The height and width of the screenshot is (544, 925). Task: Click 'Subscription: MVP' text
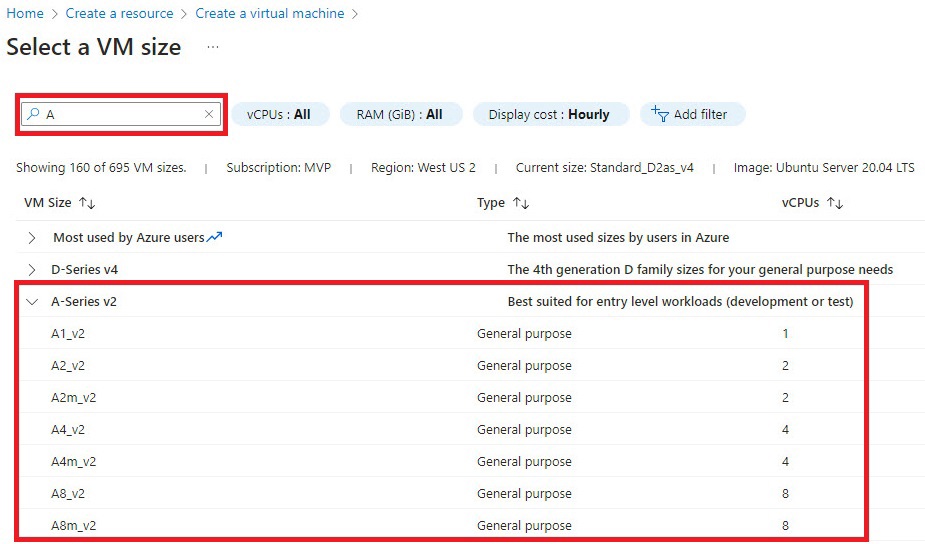coord(278,168)
